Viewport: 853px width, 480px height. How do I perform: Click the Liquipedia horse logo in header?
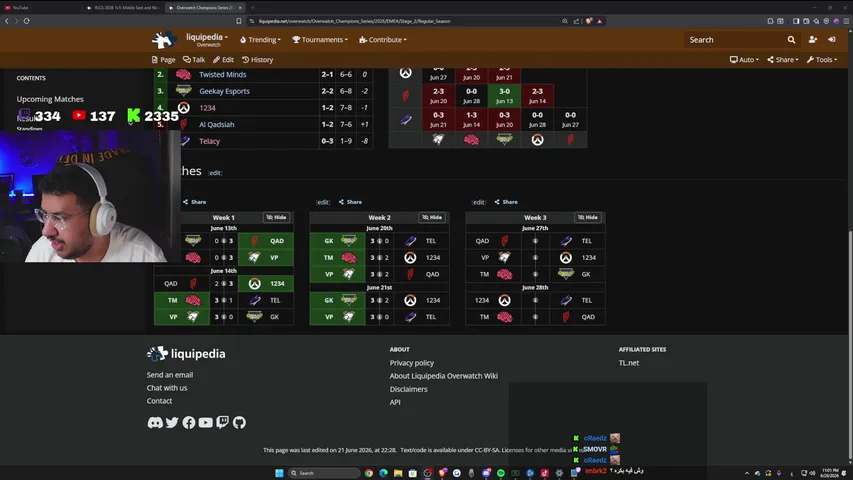coord(163,40)
